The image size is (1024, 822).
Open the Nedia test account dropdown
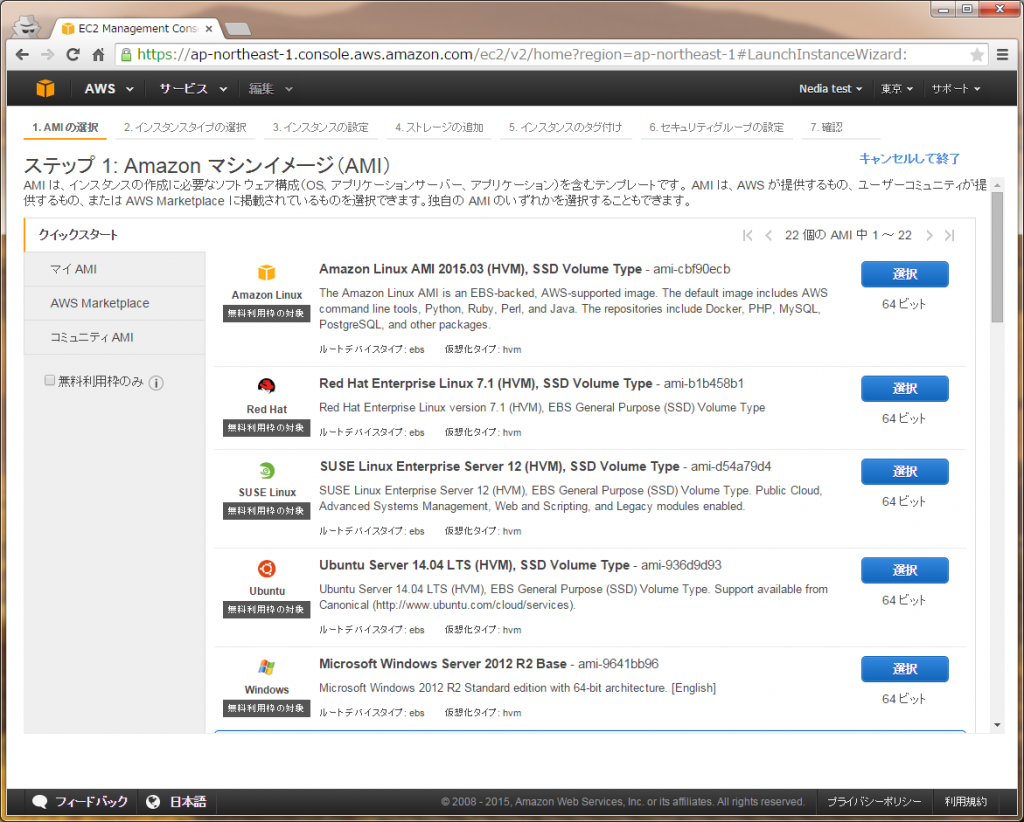[831, 89]
